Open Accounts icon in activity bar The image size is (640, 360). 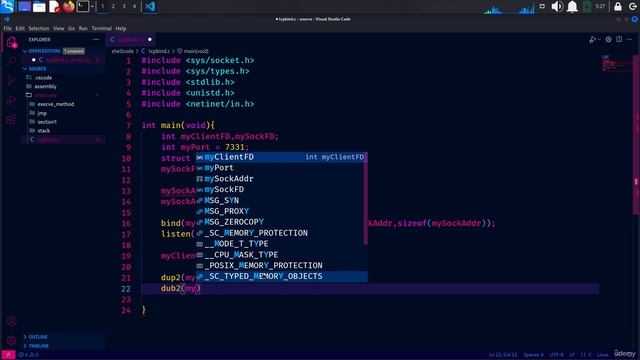click(x=11, y=321)
